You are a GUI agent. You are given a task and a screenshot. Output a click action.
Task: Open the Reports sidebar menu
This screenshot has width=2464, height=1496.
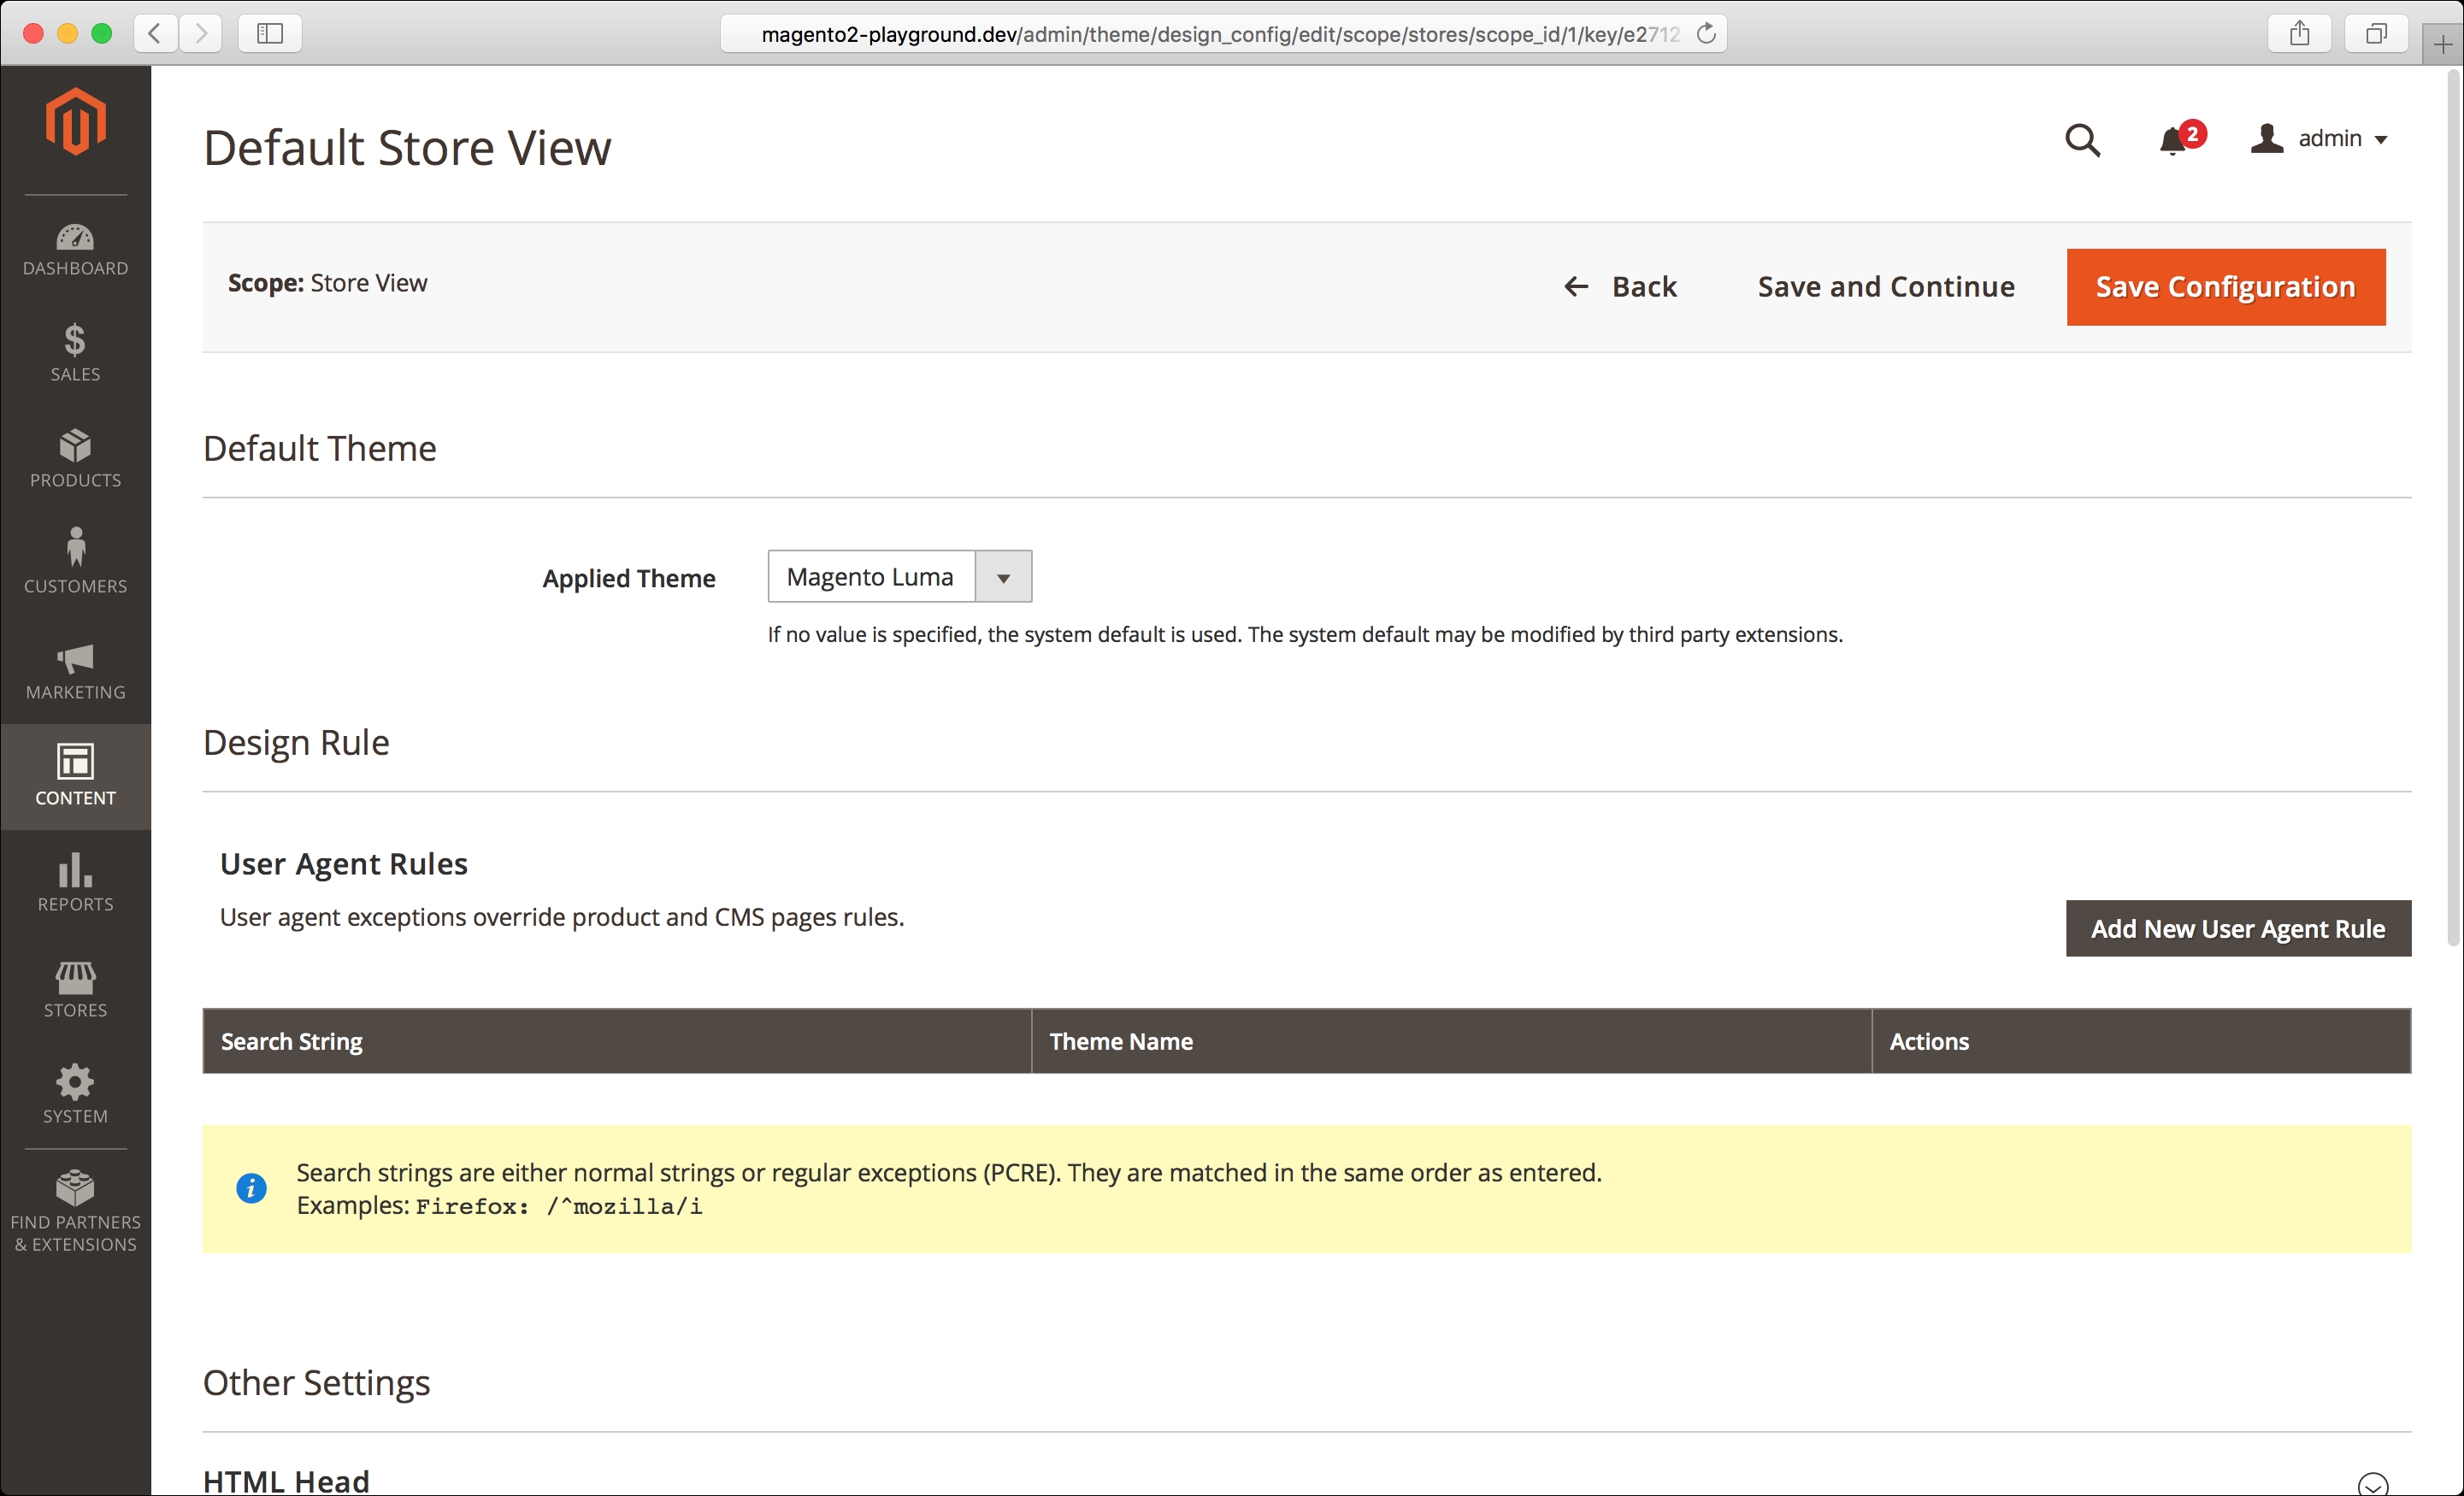[75, 883]
